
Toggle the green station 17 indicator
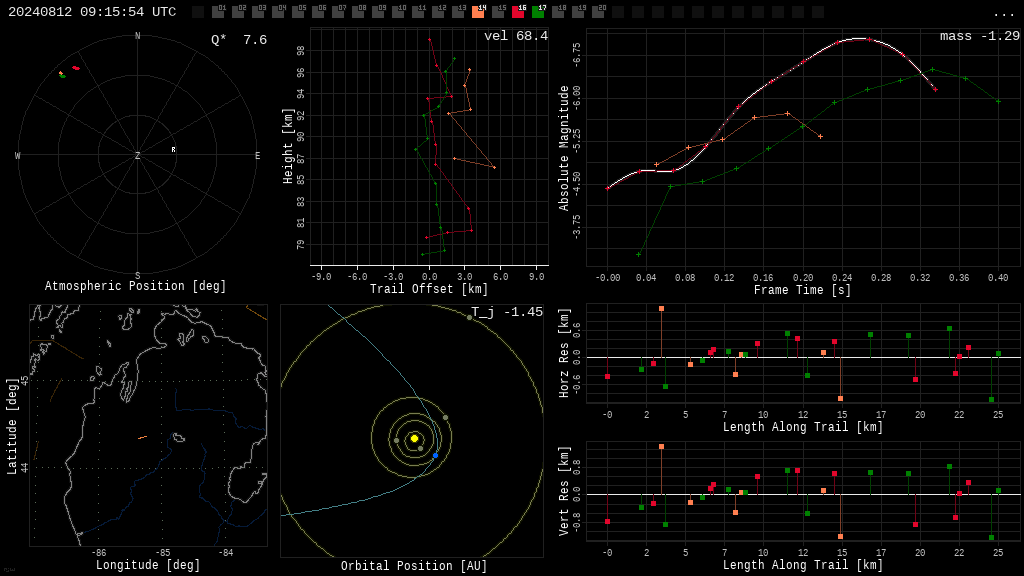539,11
